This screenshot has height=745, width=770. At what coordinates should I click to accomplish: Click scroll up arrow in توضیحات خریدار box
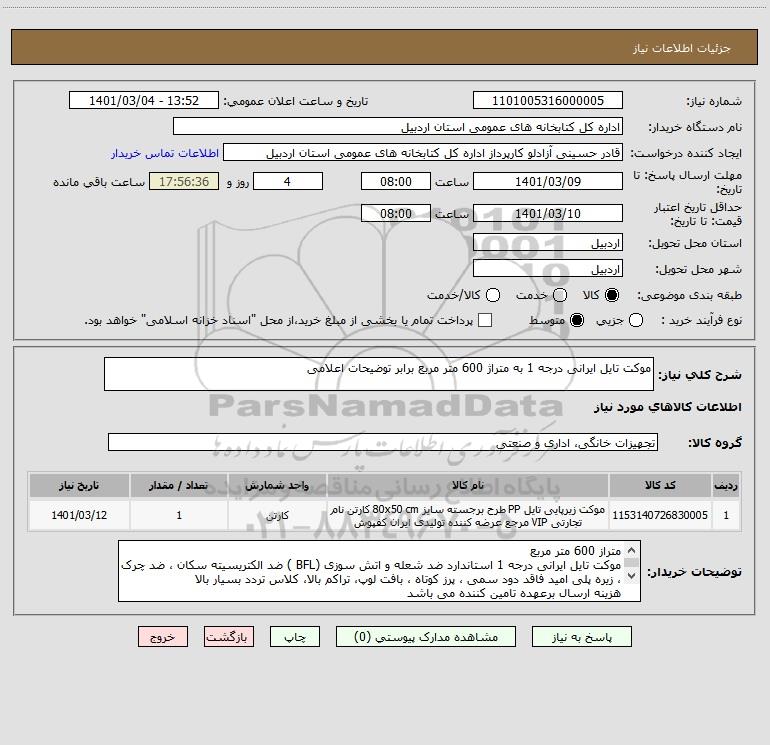point(632,550)
